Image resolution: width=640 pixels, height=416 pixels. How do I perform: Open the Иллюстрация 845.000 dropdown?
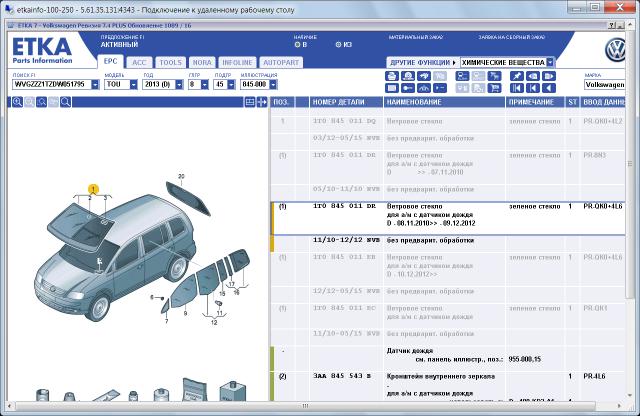point(273,85)
